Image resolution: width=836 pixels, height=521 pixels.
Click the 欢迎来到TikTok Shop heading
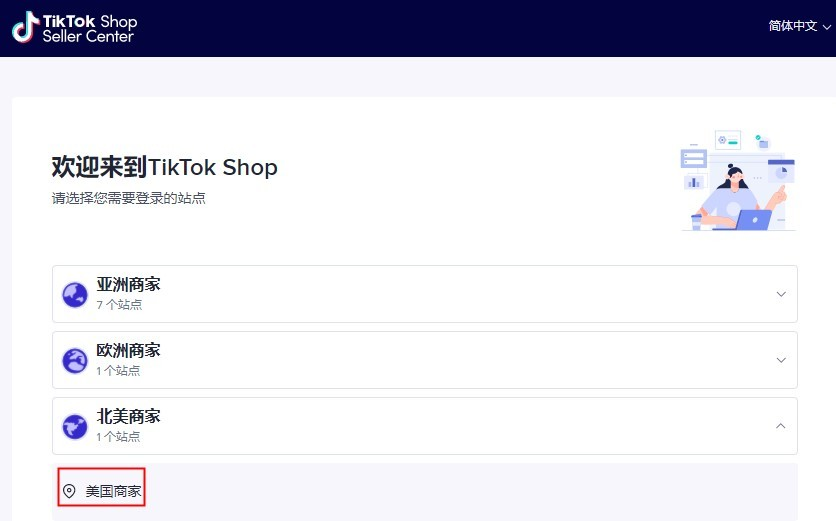coord(165,167)
